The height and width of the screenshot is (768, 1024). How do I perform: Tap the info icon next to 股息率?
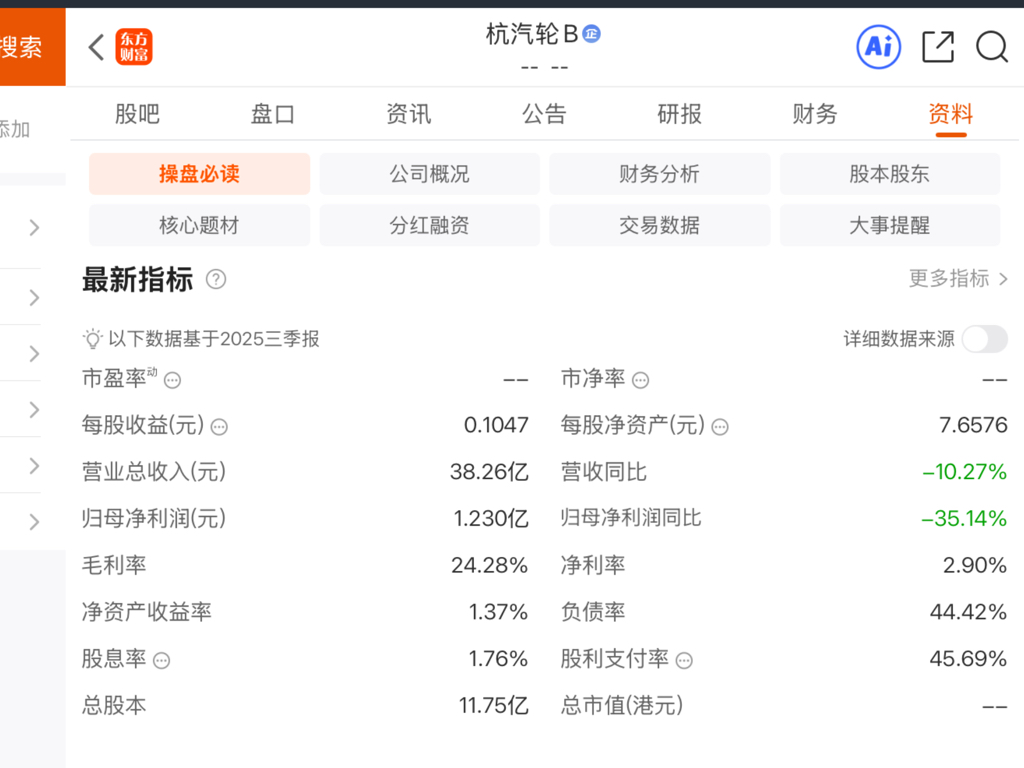pyautogui.click(x=161, y=660)
